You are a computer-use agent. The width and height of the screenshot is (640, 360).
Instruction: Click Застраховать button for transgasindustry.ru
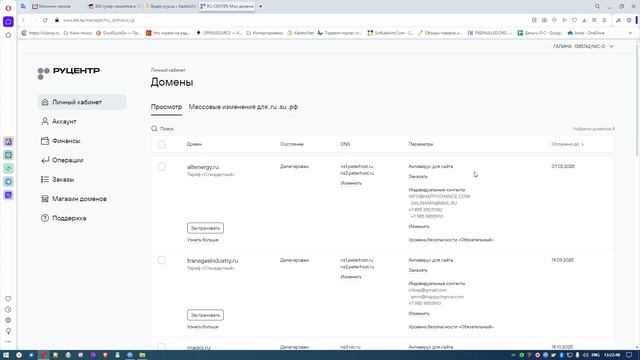[205, 315]
